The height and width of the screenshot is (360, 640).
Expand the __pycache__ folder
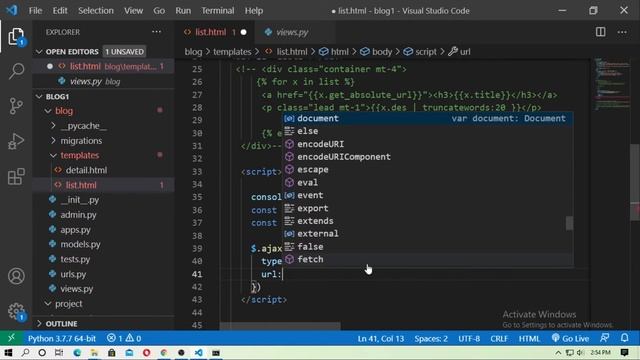click(84, 126)
